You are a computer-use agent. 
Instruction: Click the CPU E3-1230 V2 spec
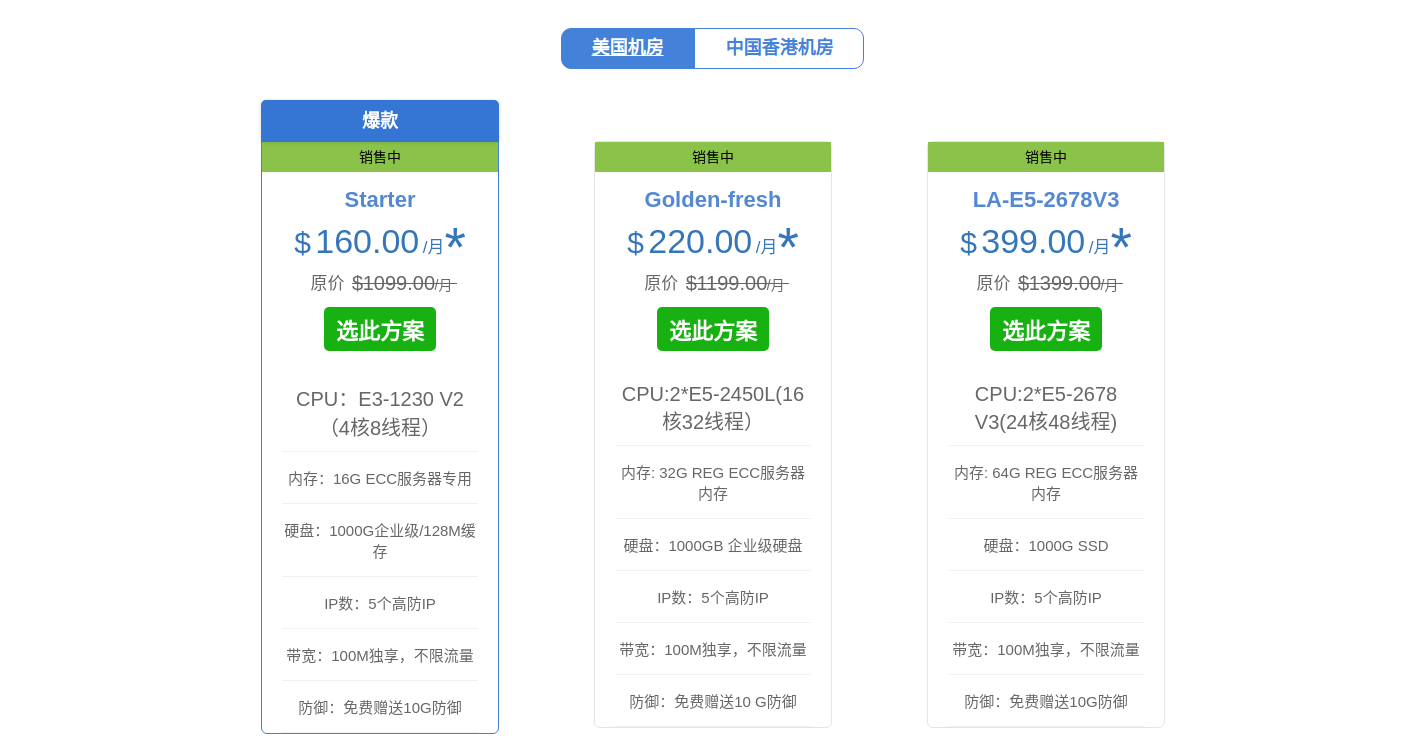(380, 413)
